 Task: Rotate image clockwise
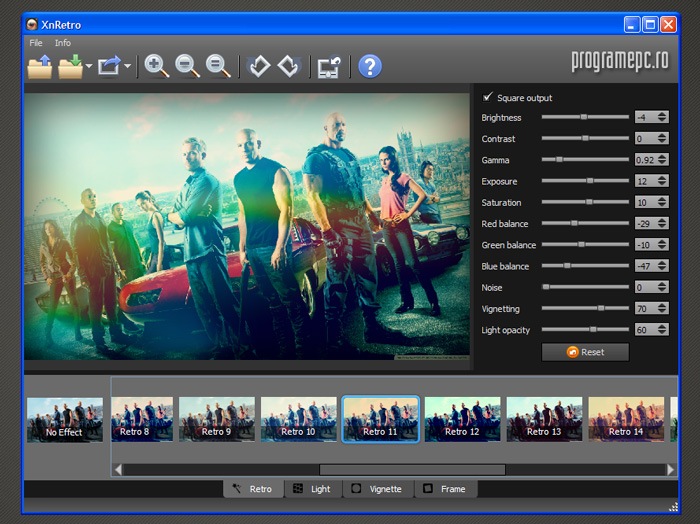(288, 67)
